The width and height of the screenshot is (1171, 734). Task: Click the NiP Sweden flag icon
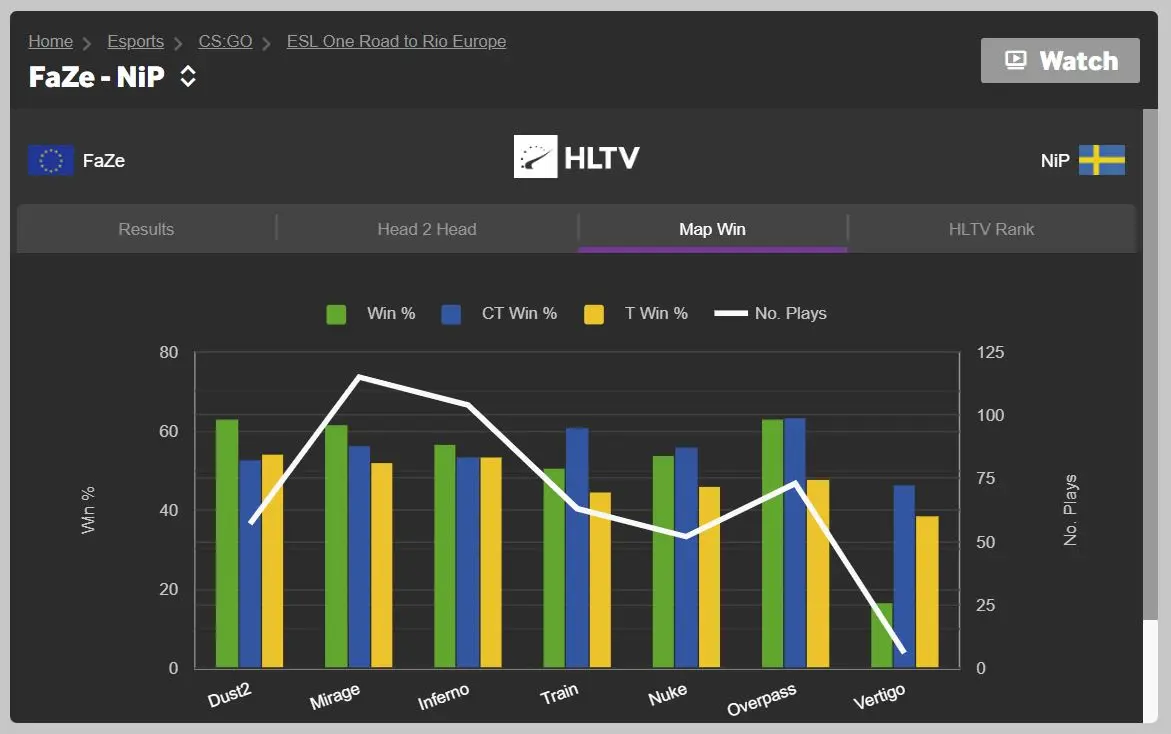point(1102,160)
